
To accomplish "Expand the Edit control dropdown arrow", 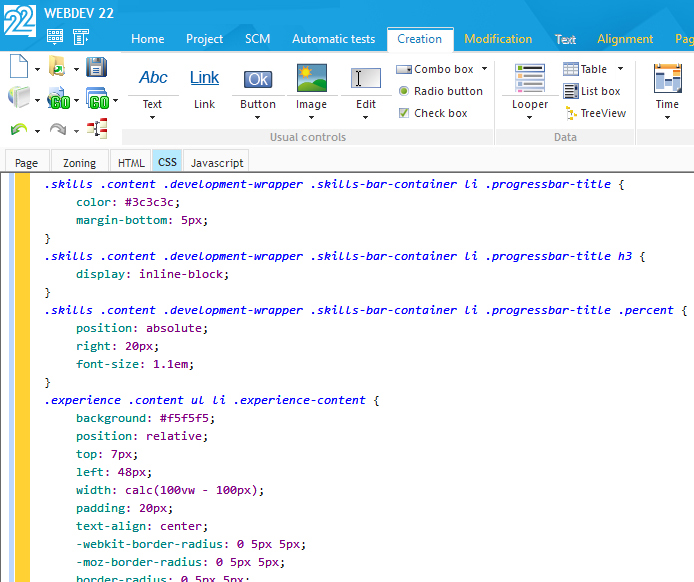I will (x=366, y=118).
